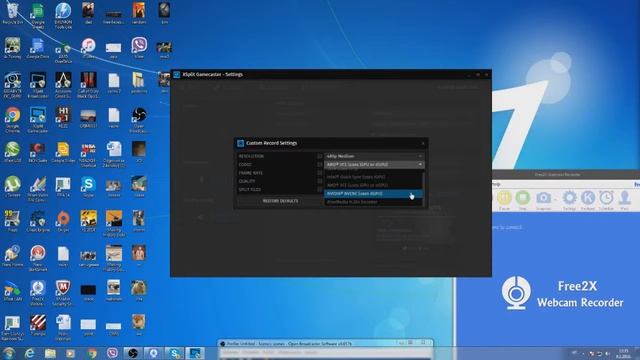Click Snapshot camera icon in Free2X toolbar
The height and width of the screenshot is (360, 640).
click(544, 200)
